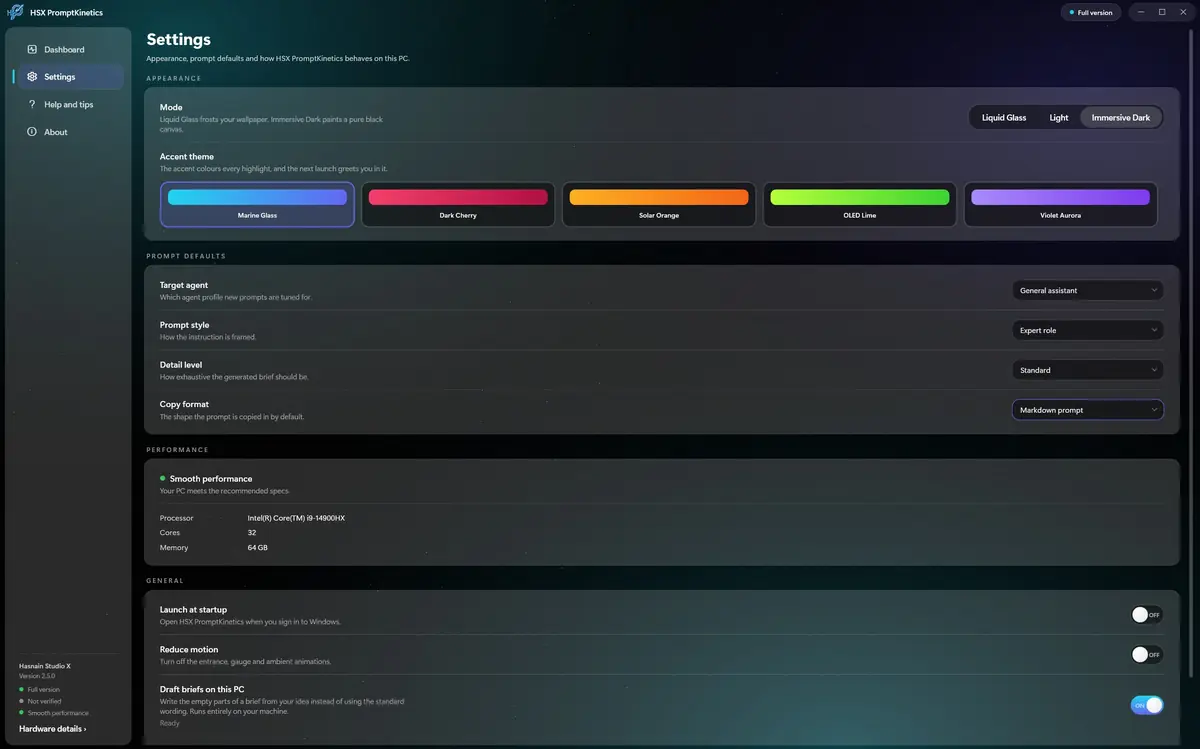Switch mode to Light
This screenshot has width=1200, height=749.
point(1059,117)
